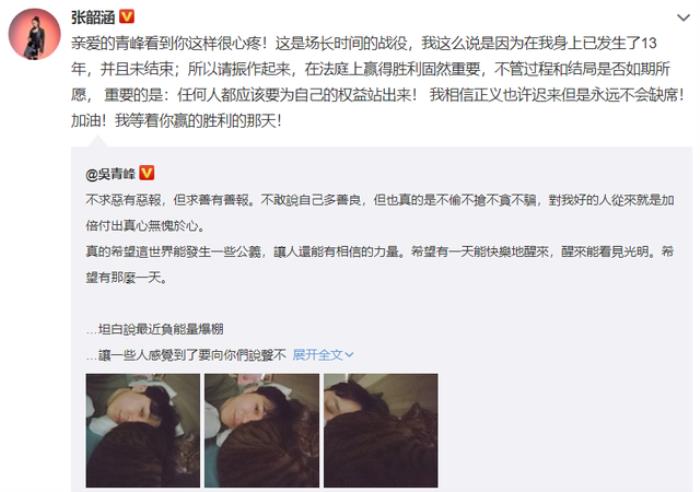Viewport: 700px width, 492px height.
Task: Click the triangular pointer atop the repost card
Action: pyautogui.click(x=98, y=142)
